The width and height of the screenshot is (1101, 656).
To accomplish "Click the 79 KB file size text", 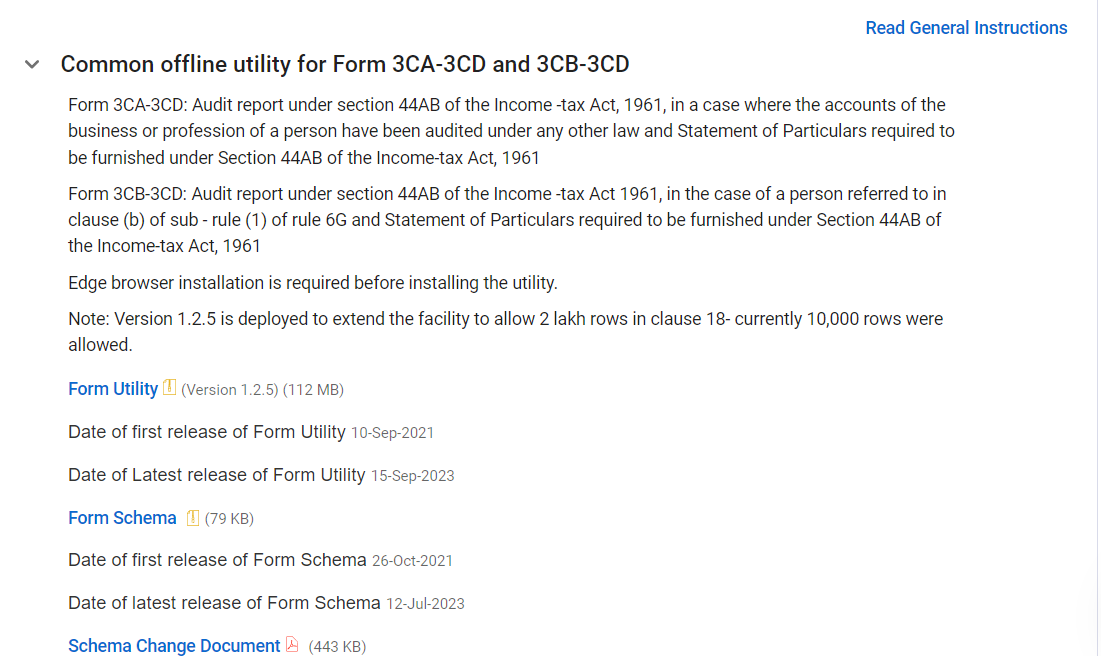I will [x=229, y=519].
